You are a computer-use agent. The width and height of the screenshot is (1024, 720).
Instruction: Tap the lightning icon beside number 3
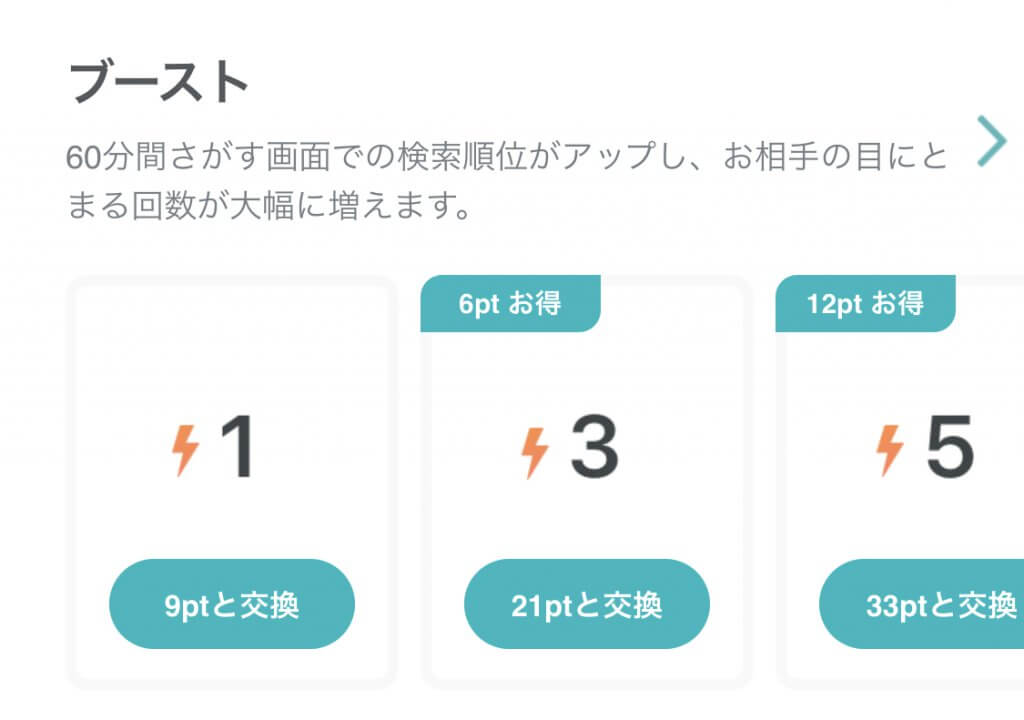[535, 450]
